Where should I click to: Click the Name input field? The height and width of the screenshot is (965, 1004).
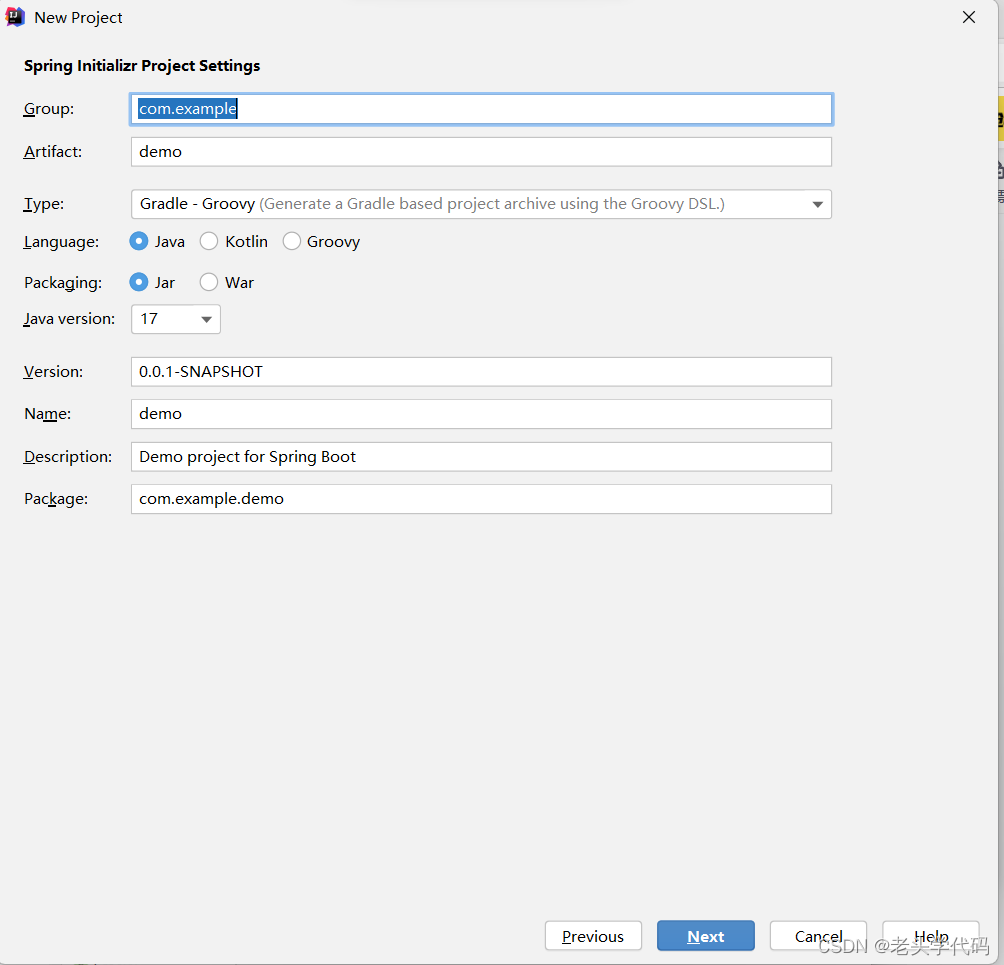(x=482, y=414)
